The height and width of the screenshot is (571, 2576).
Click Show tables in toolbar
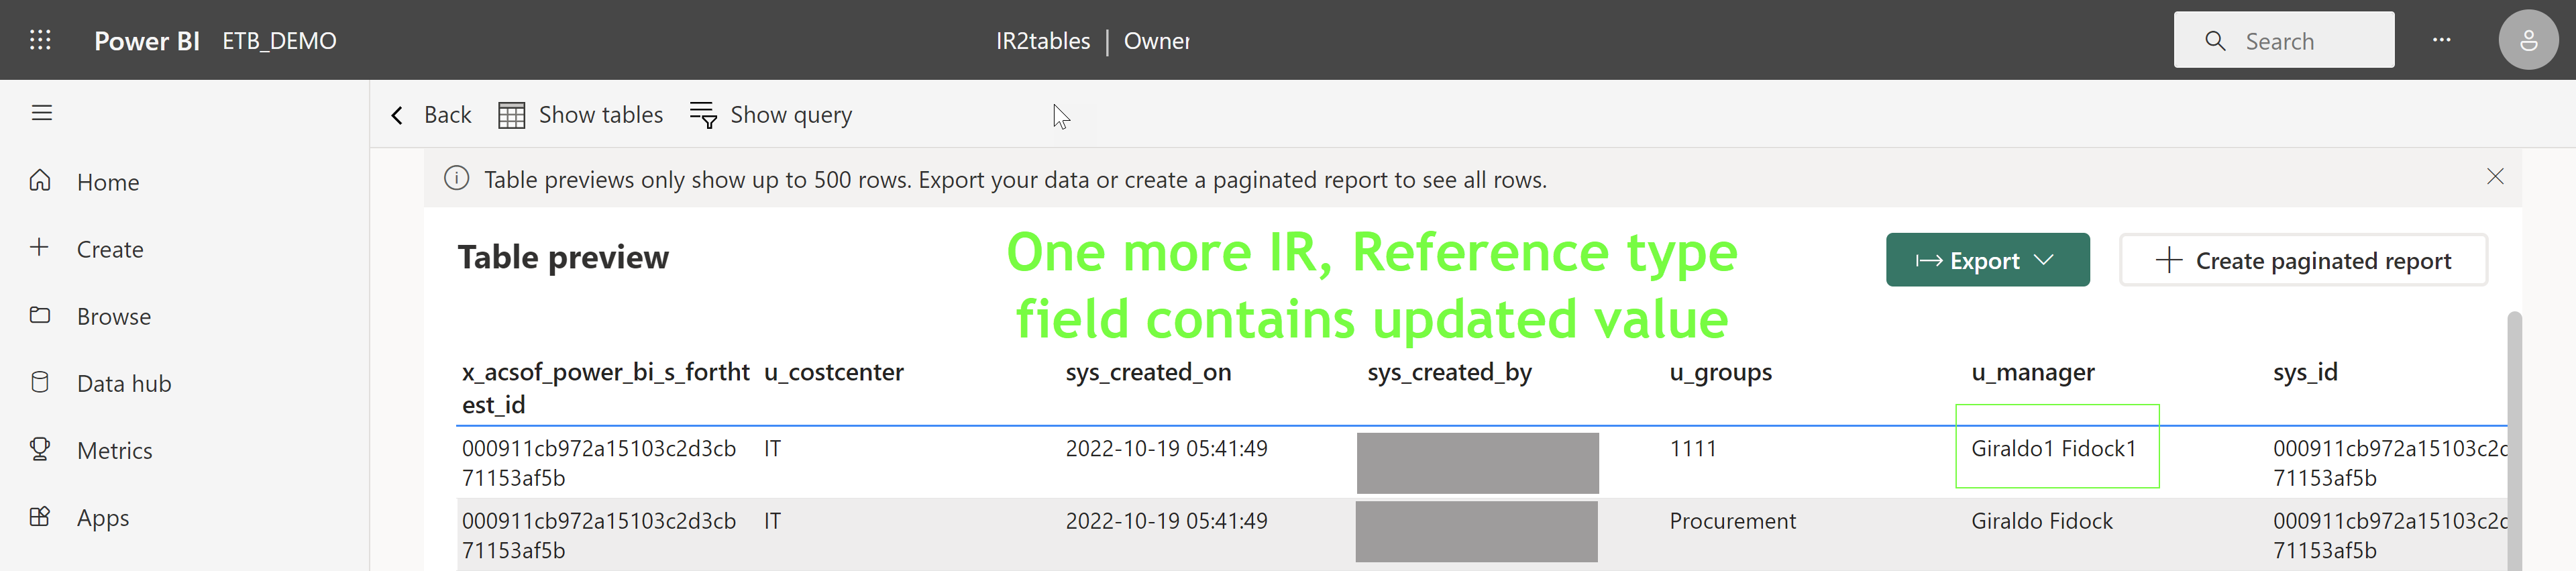(x=580, y=115)
